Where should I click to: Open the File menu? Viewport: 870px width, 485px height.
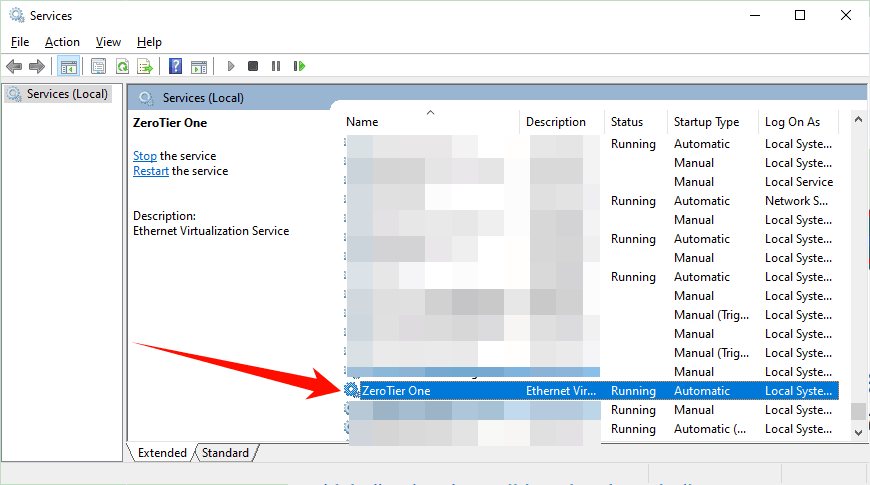click(x=20, y=42)
